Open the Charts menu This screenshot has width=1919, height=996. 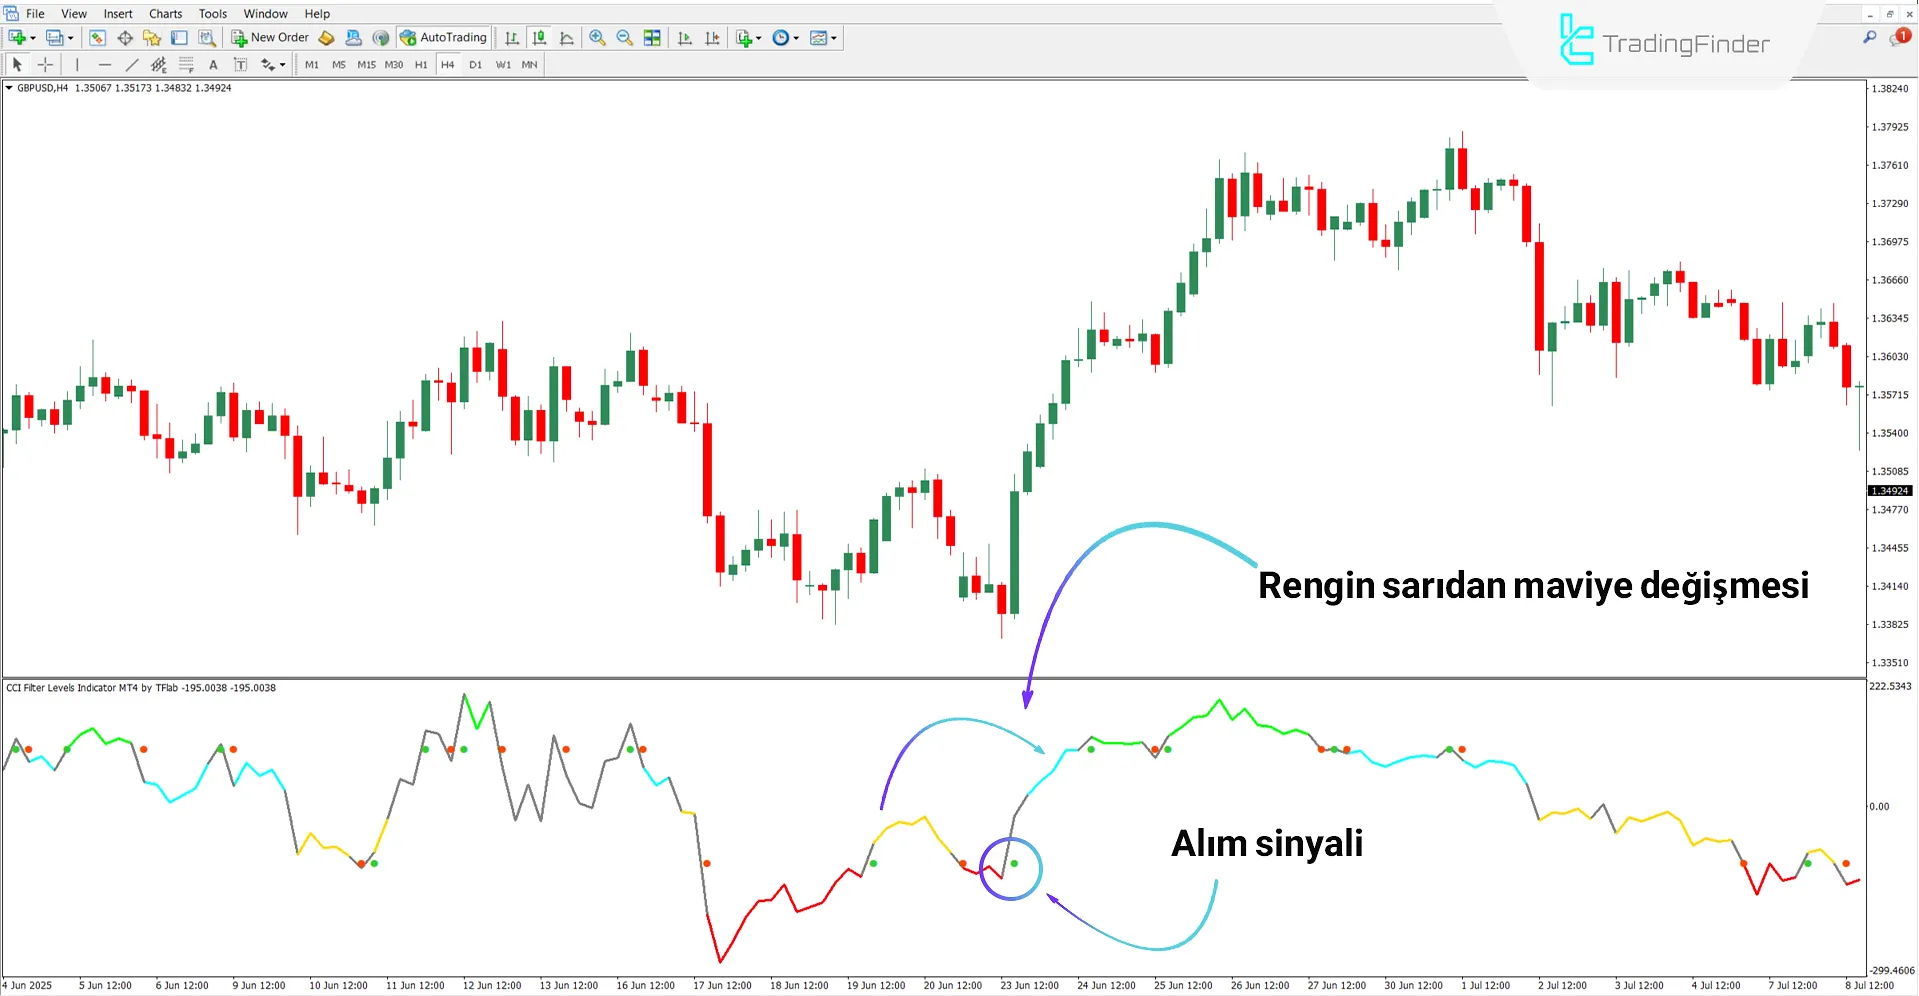click(164, 13)
